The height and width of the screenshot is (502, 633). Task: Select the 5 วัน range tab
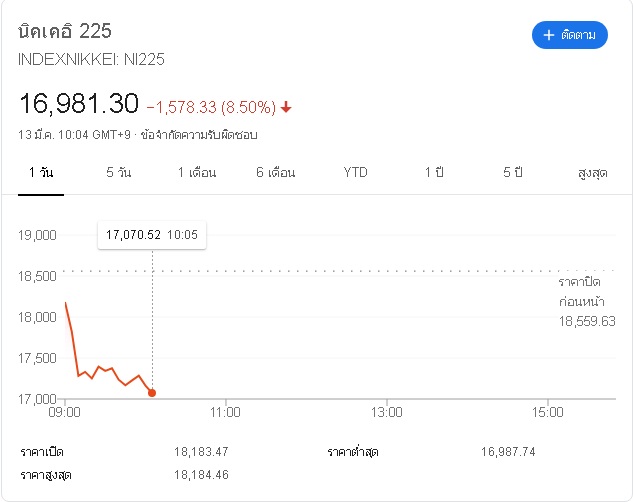[x=119, y=172]
